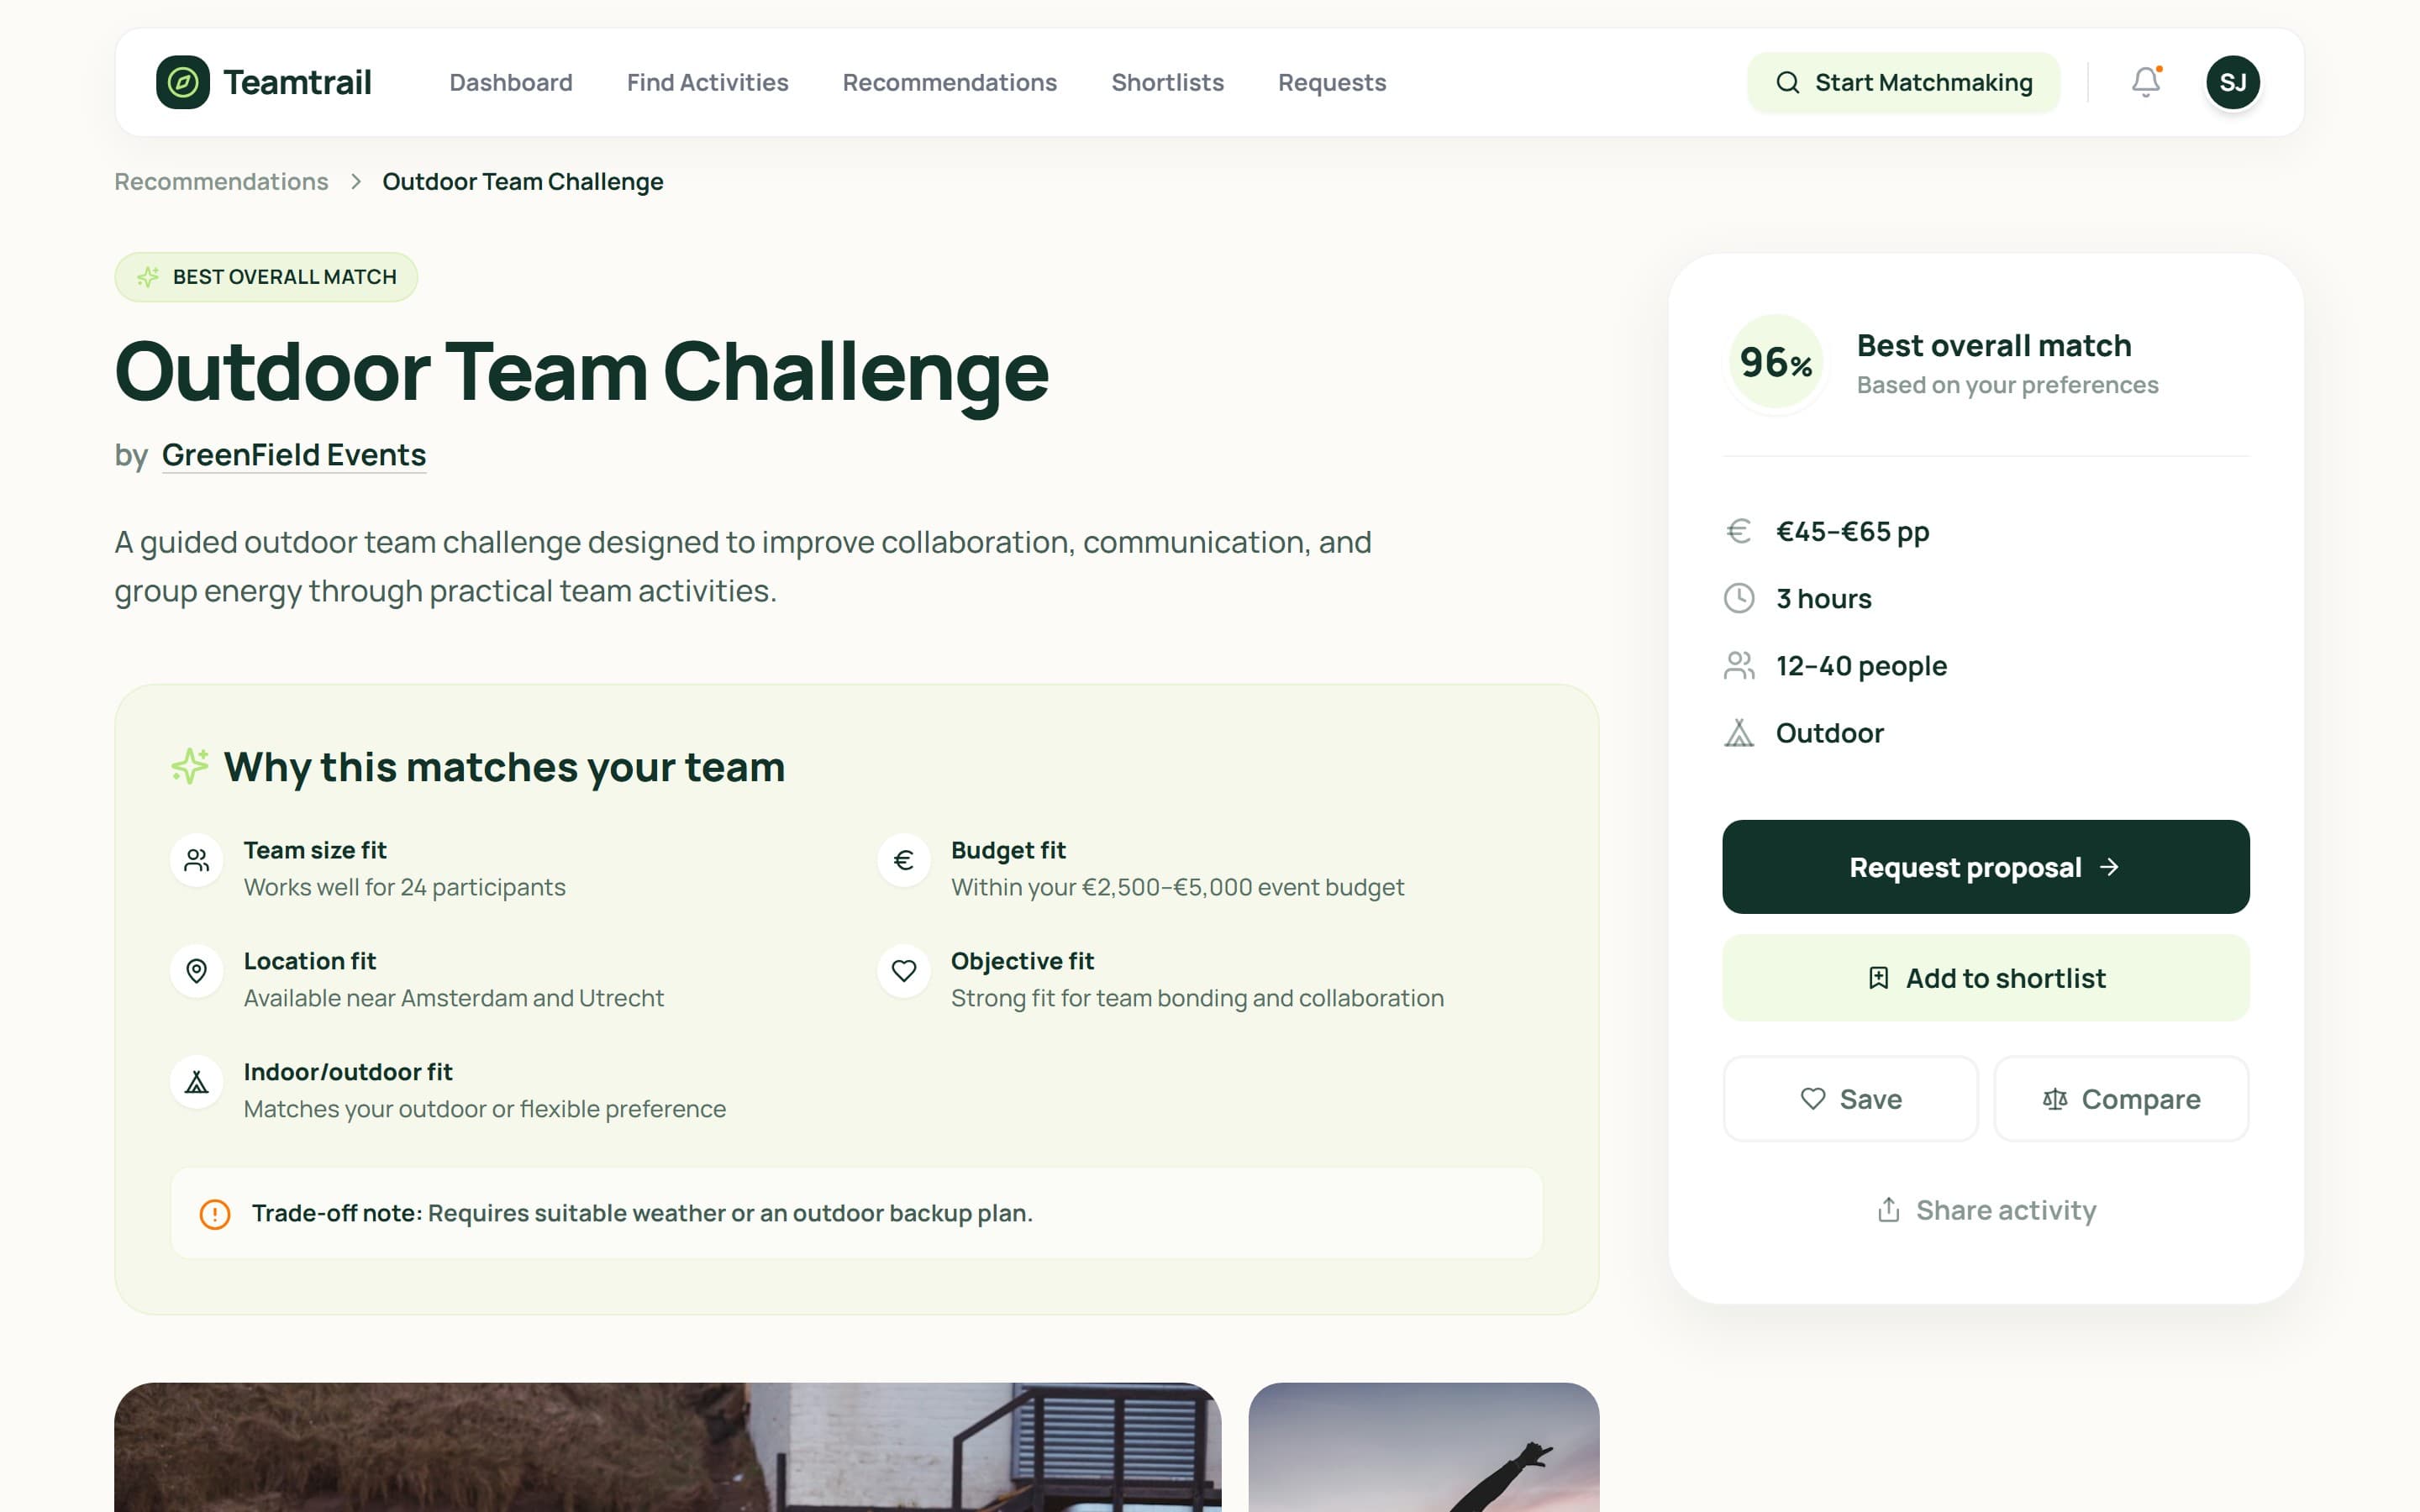Save this activity
Screen dimensions: 2420x1512
(1850, 1099)
